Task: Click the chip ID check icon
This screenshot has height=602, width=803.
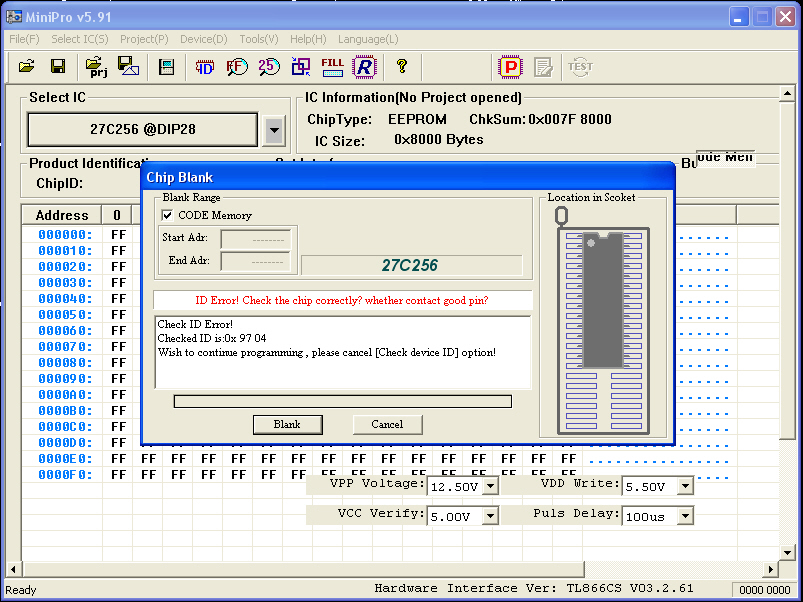Action: 205,67
